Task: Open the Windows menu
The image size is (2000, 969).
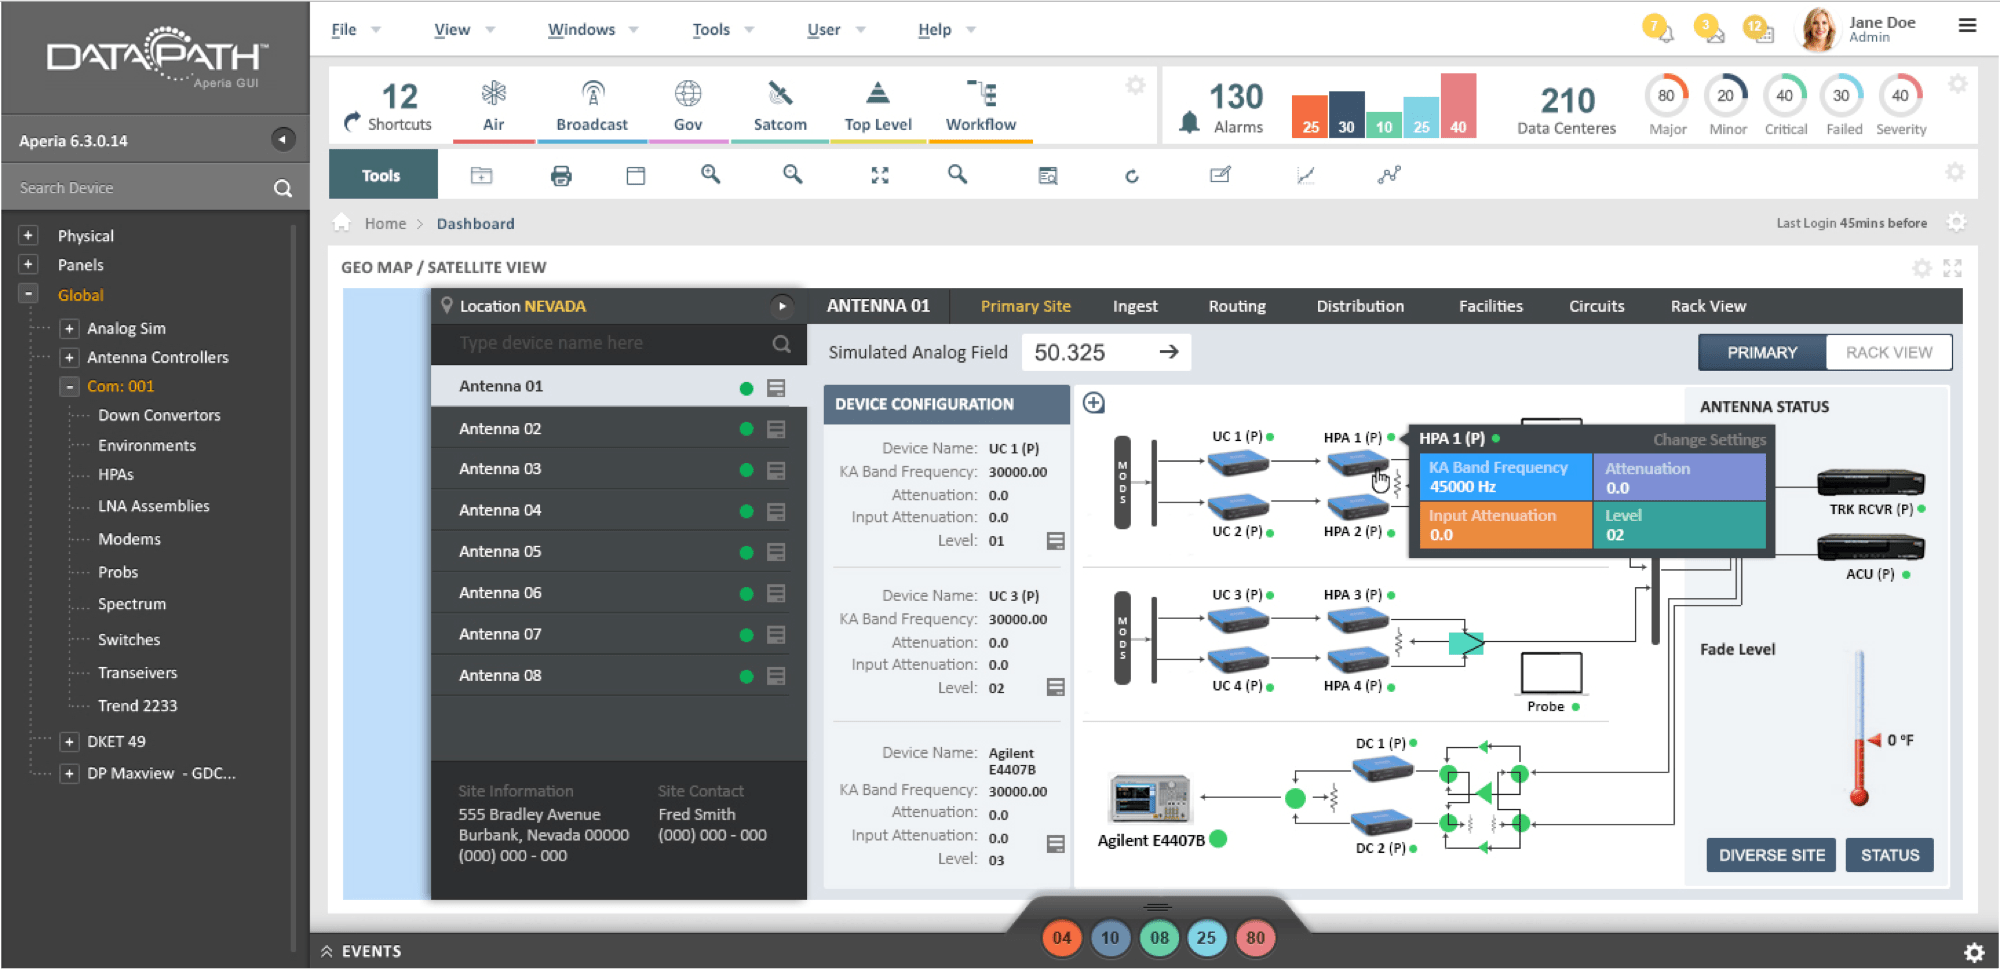Action: 582,29
